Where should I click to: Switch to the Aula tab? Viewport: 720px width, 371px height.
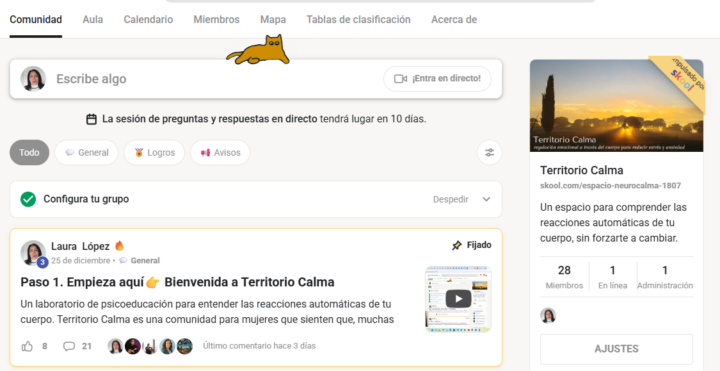click(x=93, y=20)
